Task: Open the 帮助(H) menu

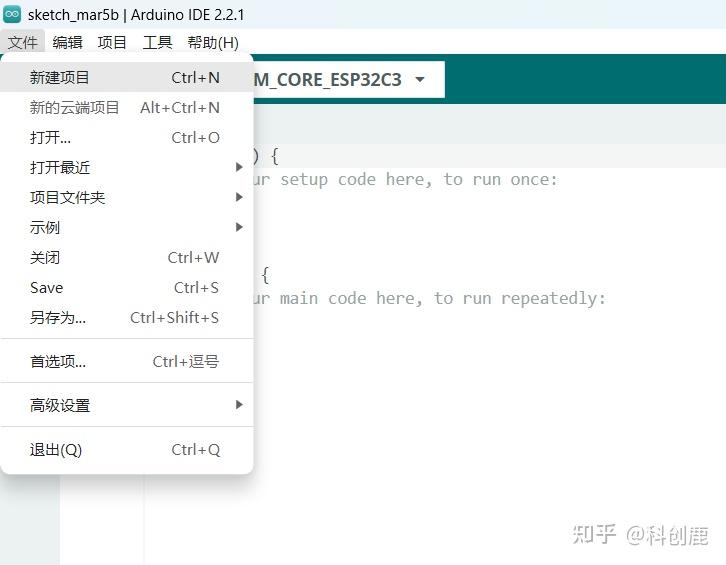Action: 213,43
